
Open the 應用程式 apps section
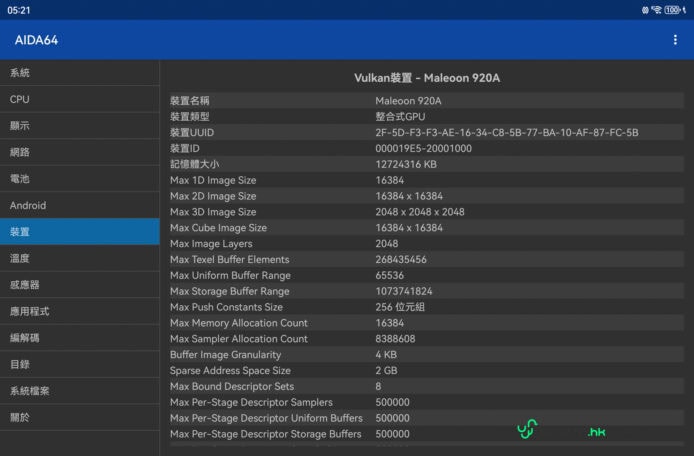coord(80,311)
